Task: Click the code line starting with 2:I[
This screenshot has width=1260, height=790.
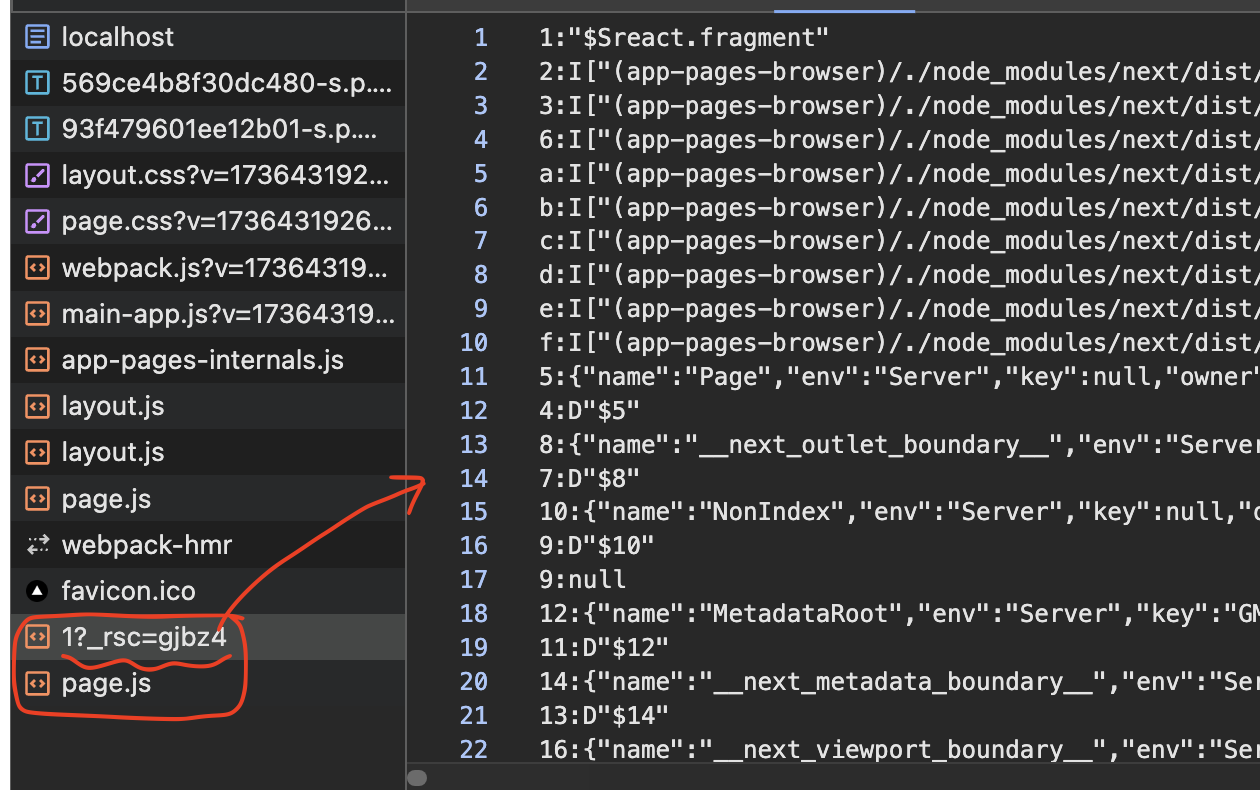Action: [x=898, y=72]
